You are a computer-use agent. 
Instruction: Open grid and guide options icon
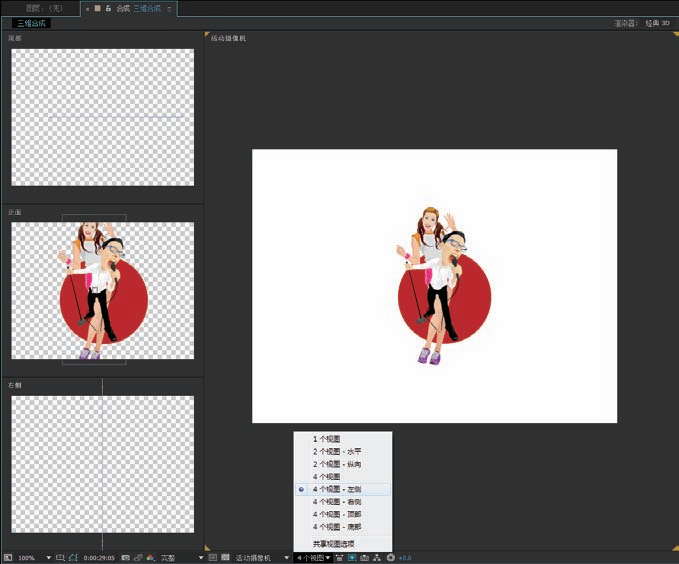click(x=60, y=558)
